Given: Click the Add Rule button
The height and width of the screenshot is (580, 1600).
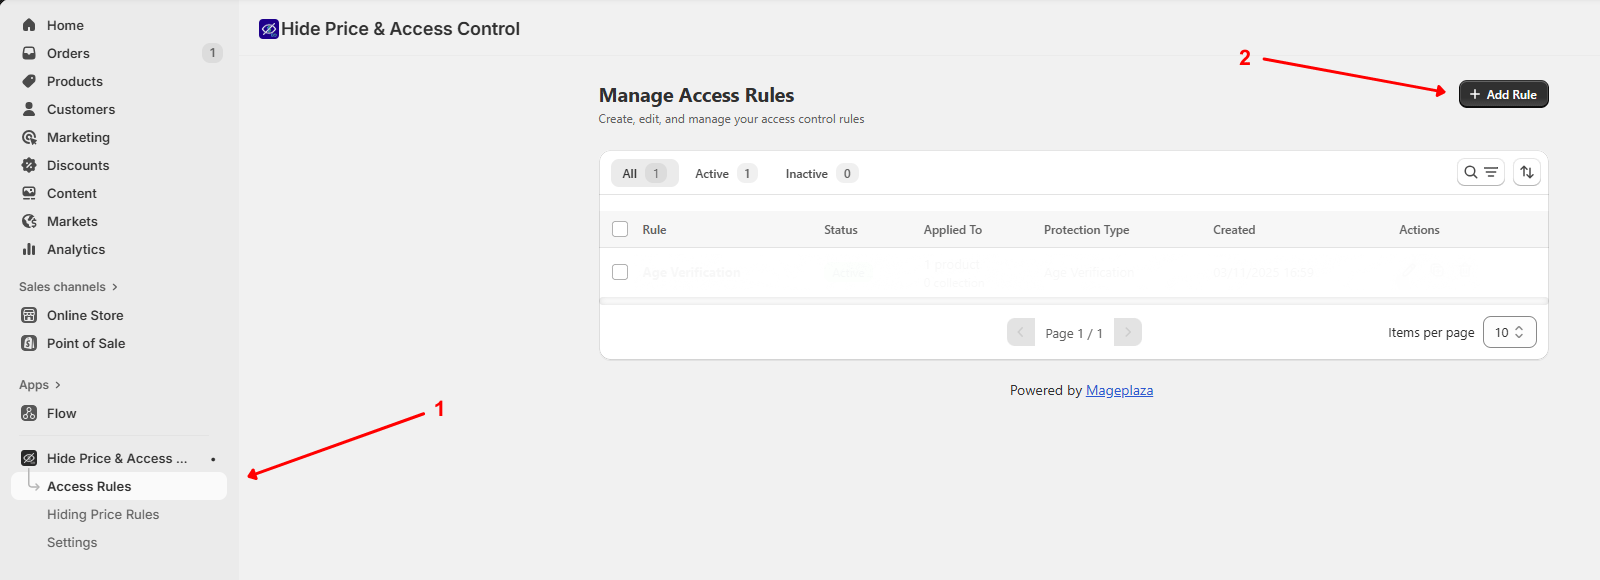Looking at the screenshot, I should (1503, 94).
